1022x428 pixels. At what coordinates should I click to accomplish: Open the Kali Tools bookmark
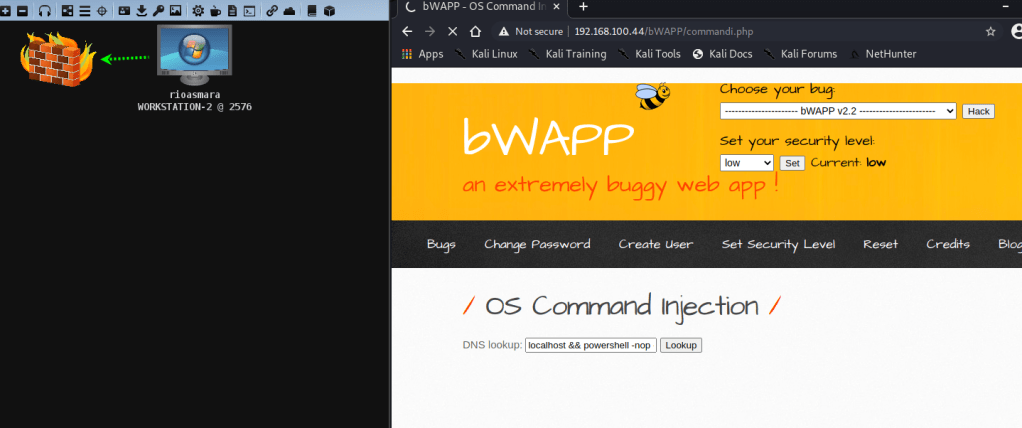tap(651, 54)
